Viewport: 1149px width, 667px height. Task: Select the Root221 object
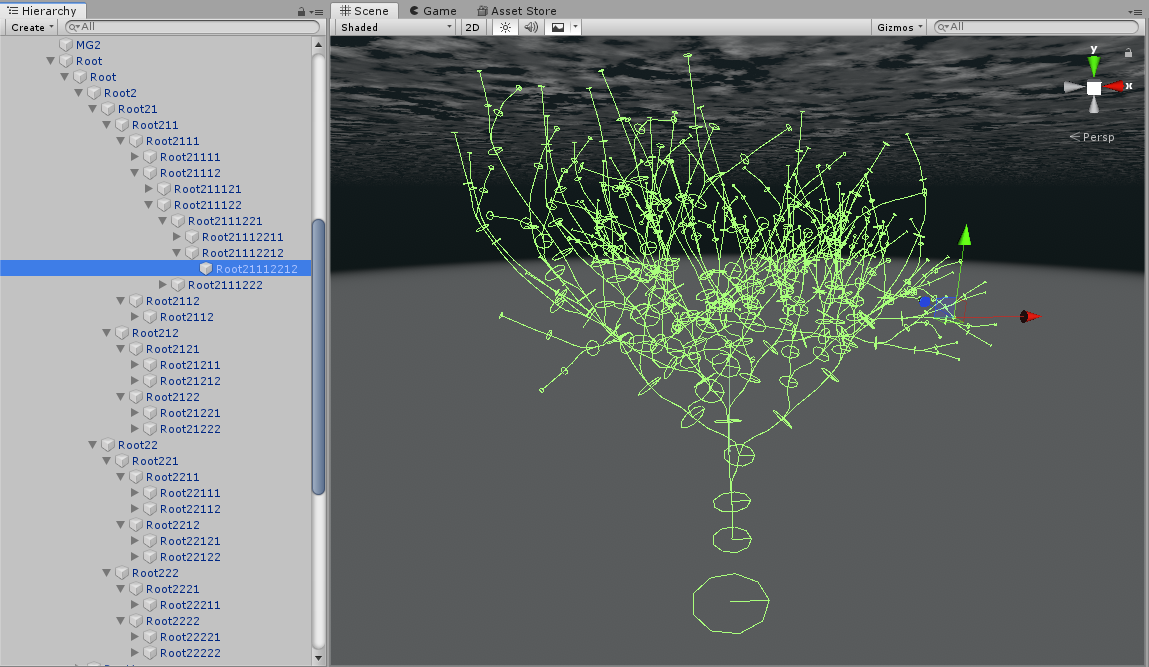coord(155,461)
